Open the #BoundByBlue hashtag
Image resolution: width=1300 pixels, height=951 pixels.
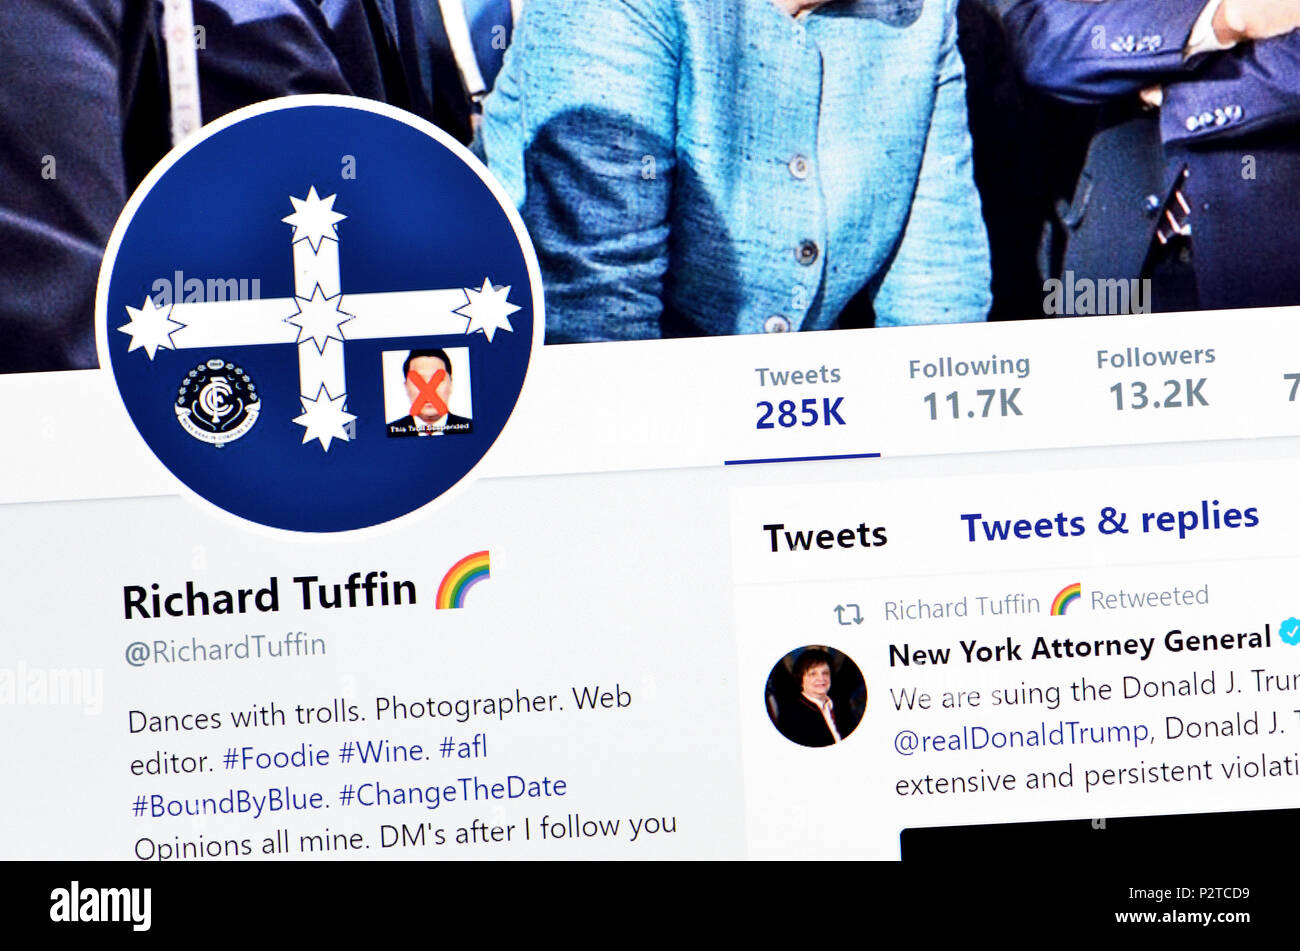pyautogui.click(x=229, y=802)
